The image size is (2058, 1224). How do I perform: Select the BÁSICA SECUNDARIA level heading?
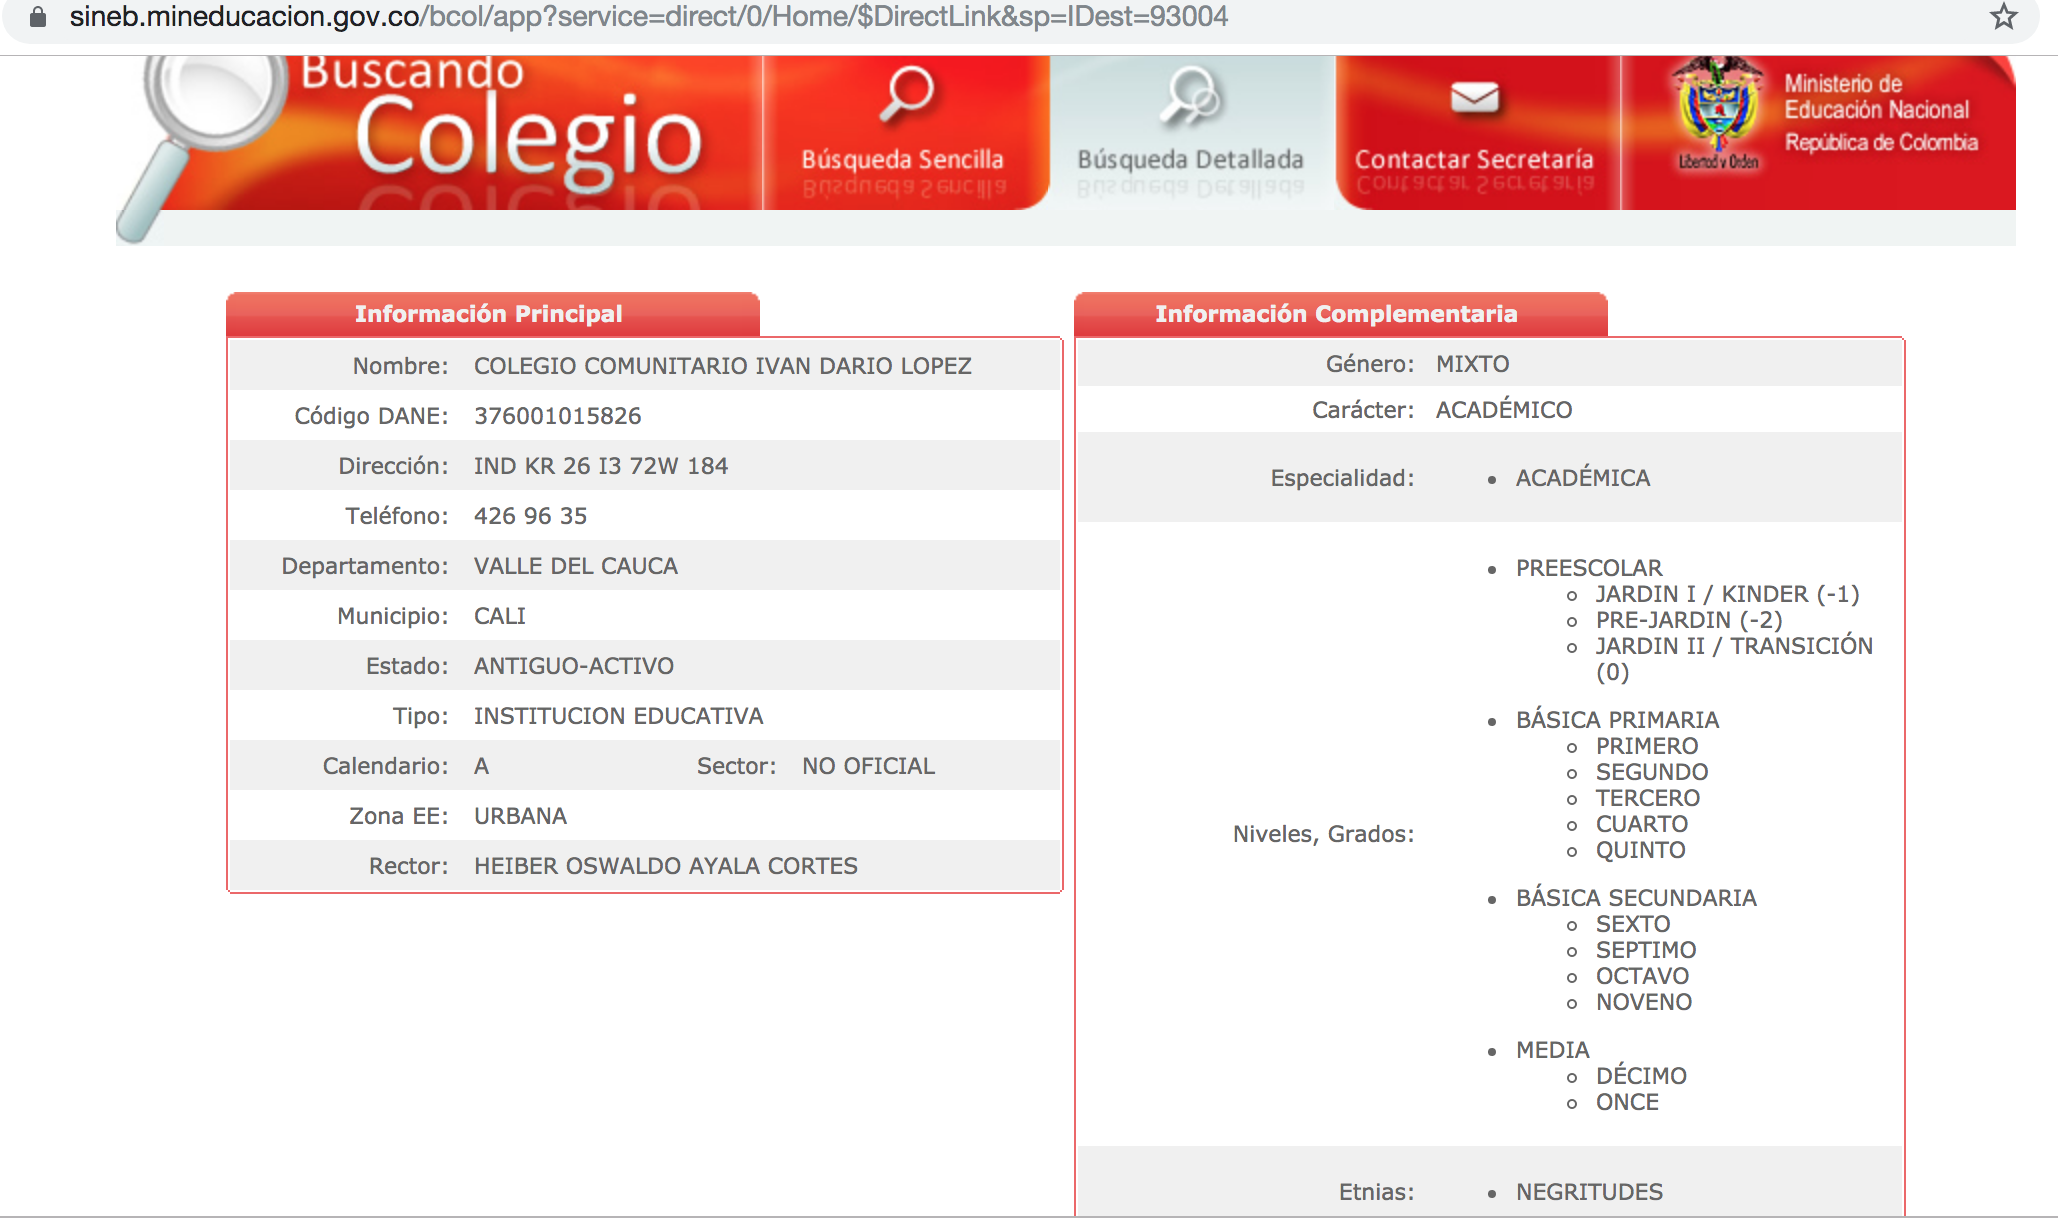[x=1635, y=898]
